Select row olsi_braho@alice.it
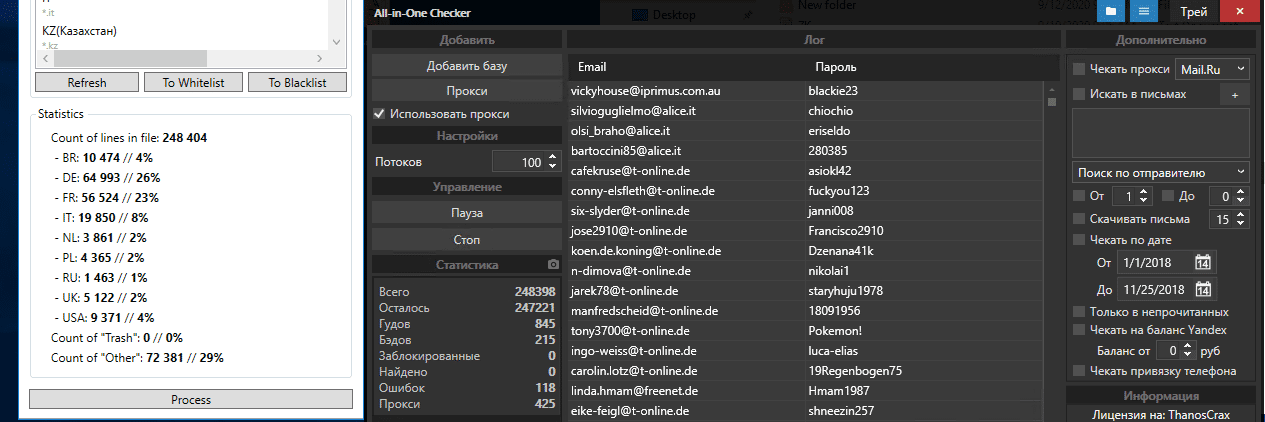The image size is (1265, 422). pyautogui.click(x=805, y=131)
